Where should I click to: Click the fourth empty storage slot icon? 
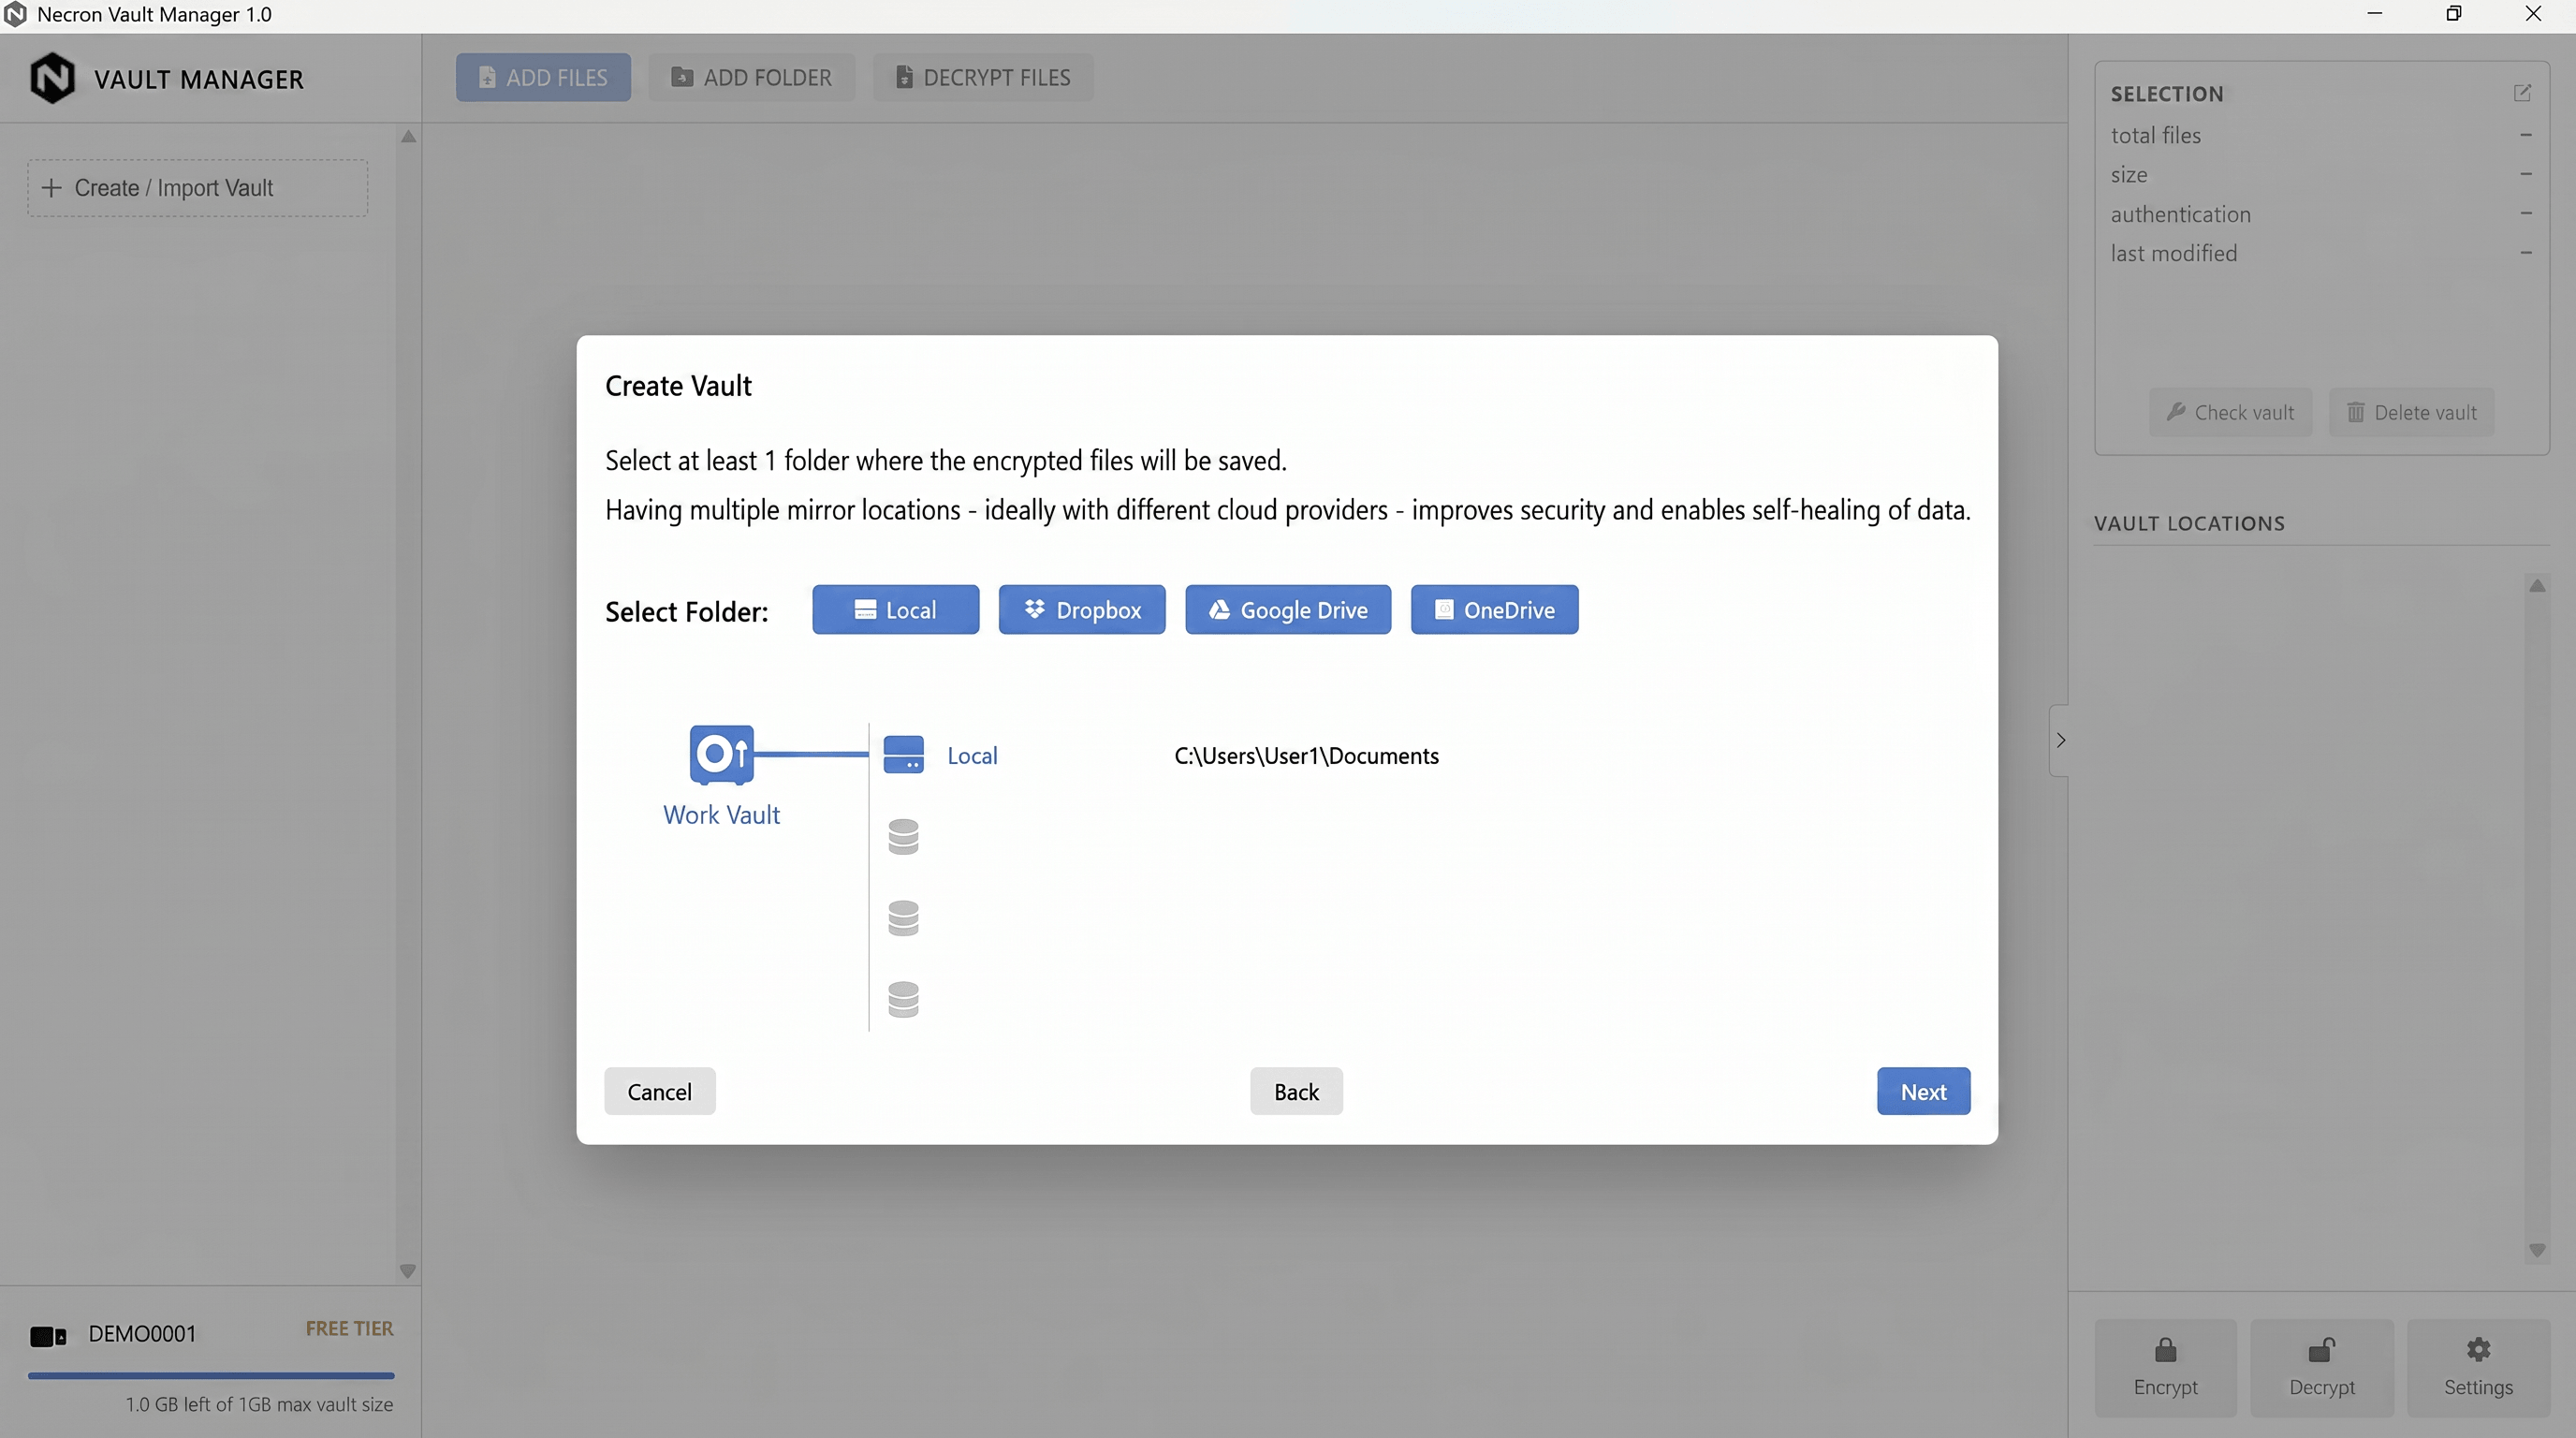pos(903,999)
